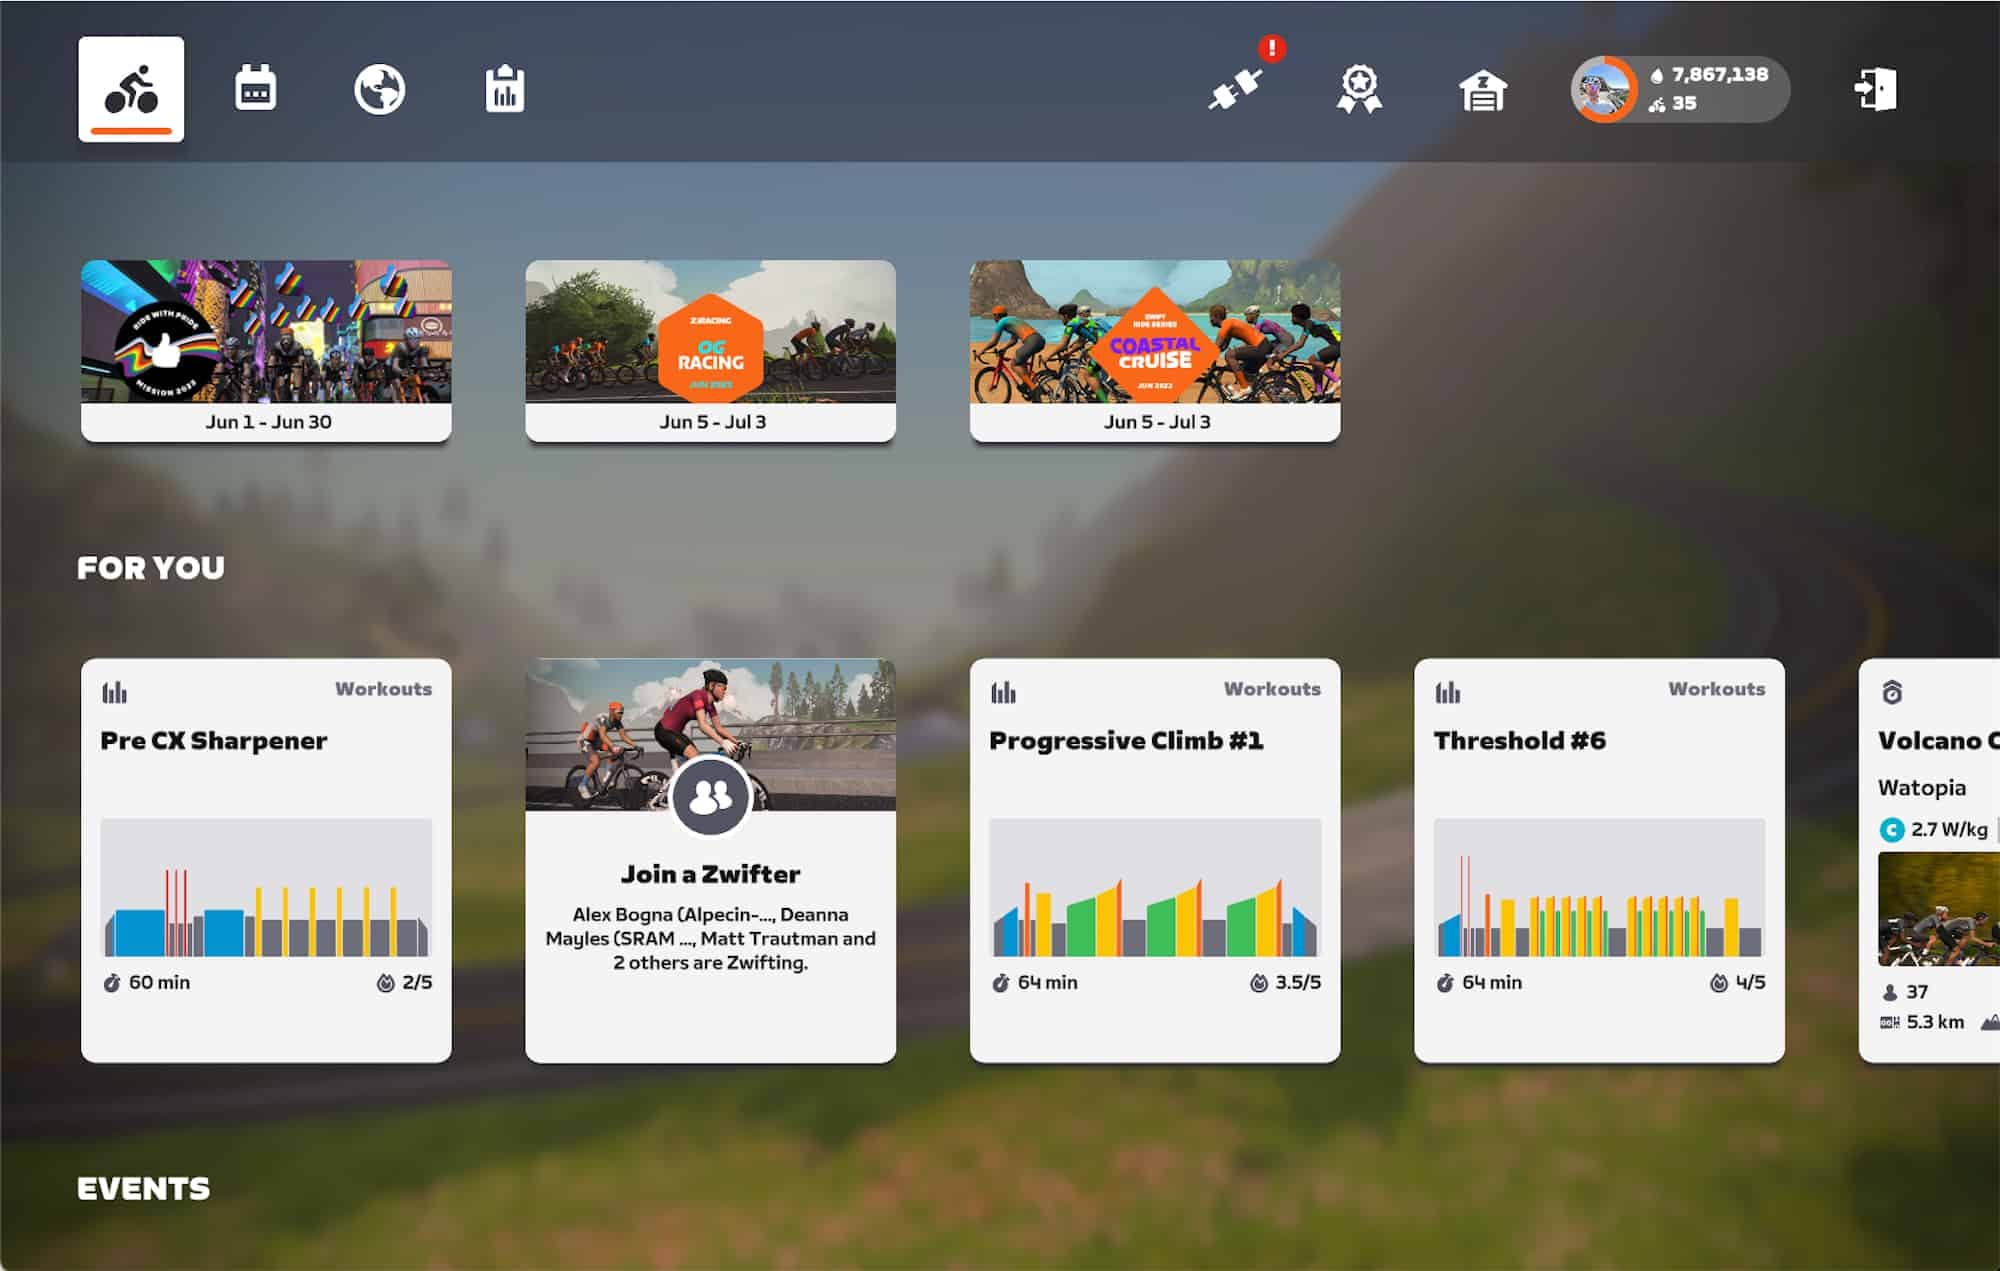Image resolution: width=2000 pixels, height=1271 pixels.
Task: Select the Pre CX Sharpener workout title
Action: pos(213,741)
